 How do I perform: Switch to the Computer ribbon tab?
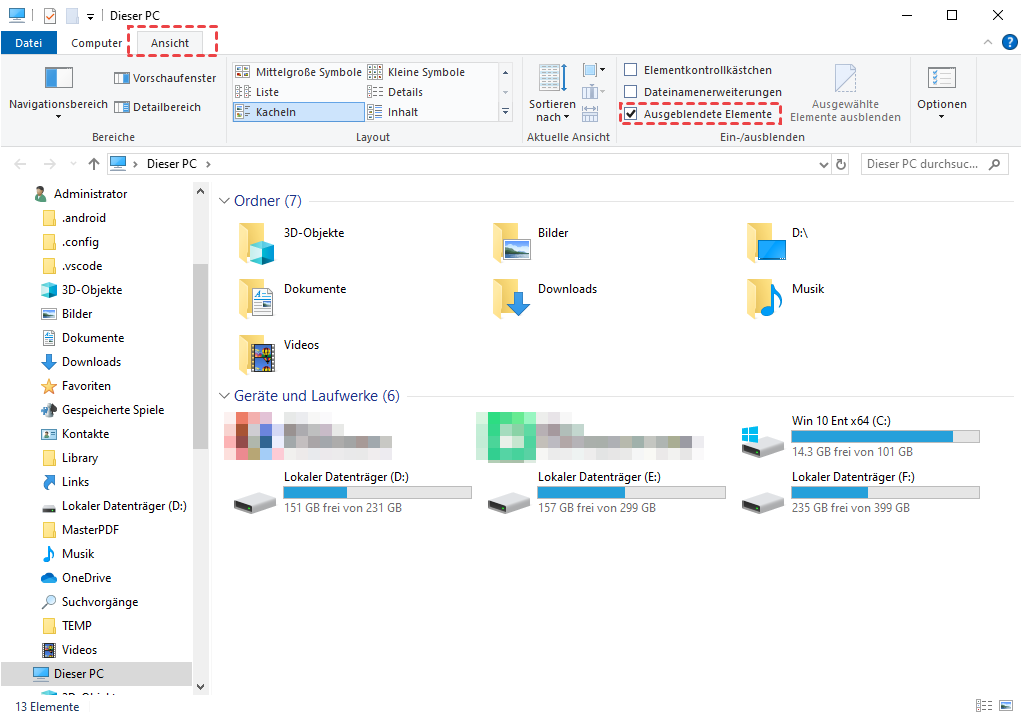pyautogui.click(x=97, y=43)
